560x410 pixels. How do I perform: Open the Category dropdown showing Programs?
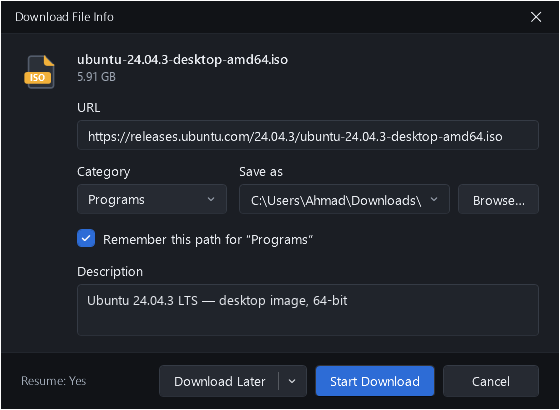click(x=152, y=199)
